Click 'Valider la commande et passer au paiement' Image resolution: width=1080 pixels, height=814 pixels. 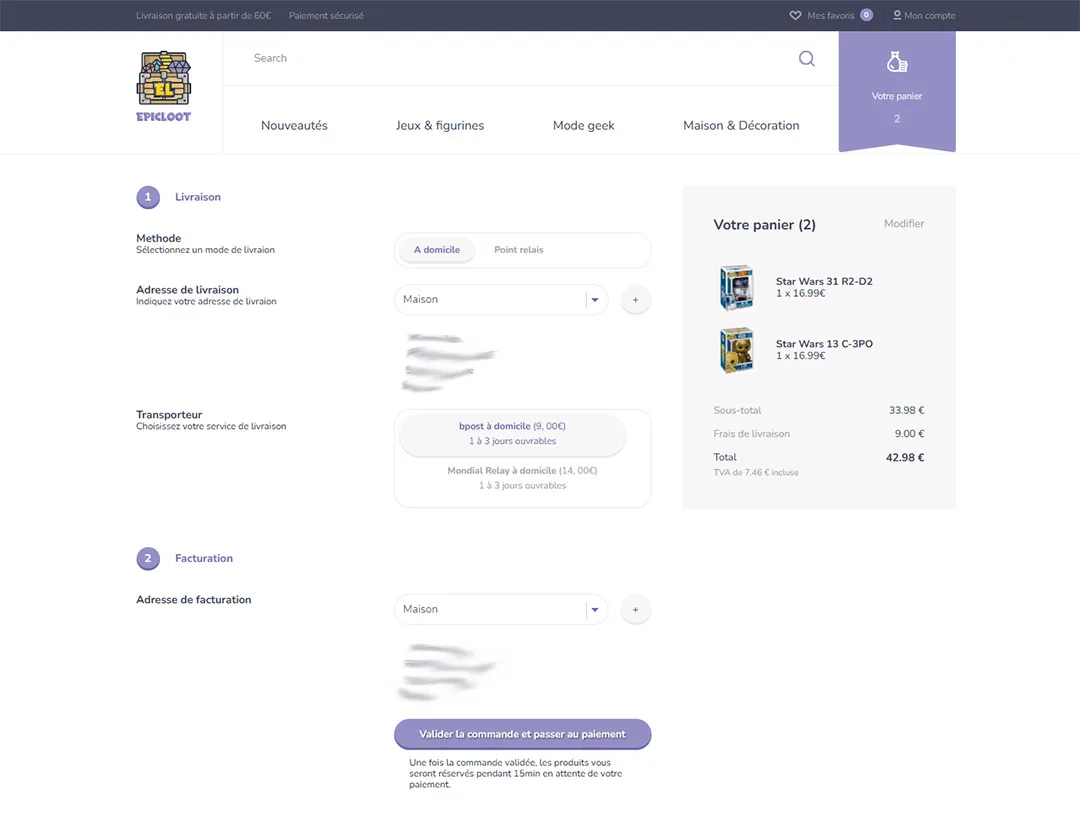tap(522, 734)
